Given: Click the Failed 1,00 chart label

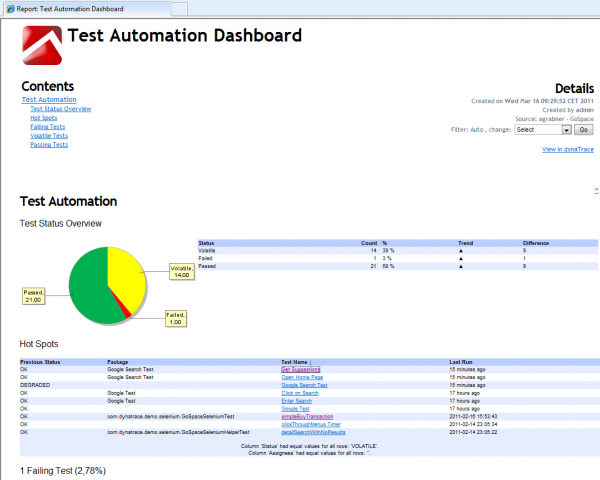Looking at the screenshot, I should (176, 318).
